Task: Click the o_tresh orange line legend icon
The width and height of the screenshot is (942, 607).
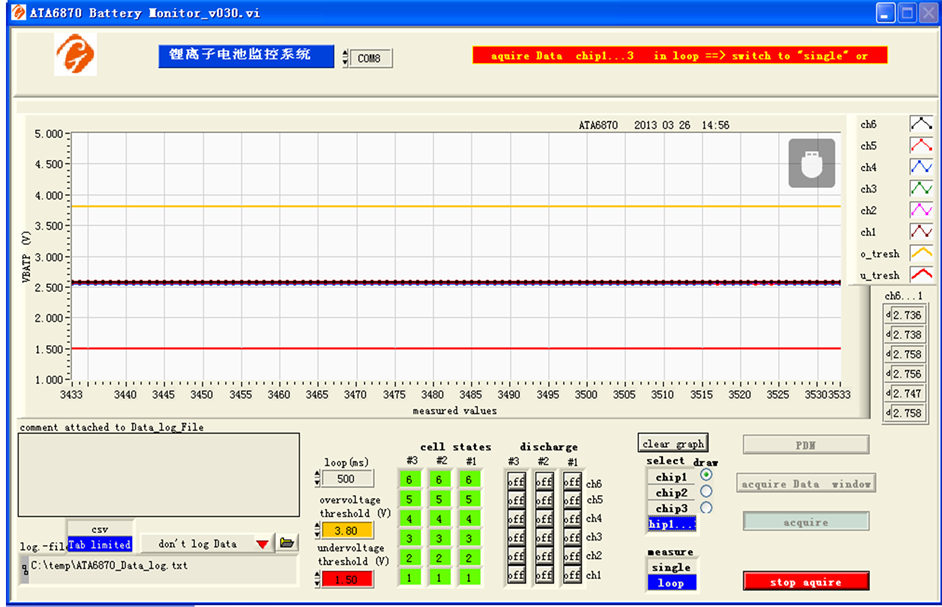Action: click(x=921, y=253)
